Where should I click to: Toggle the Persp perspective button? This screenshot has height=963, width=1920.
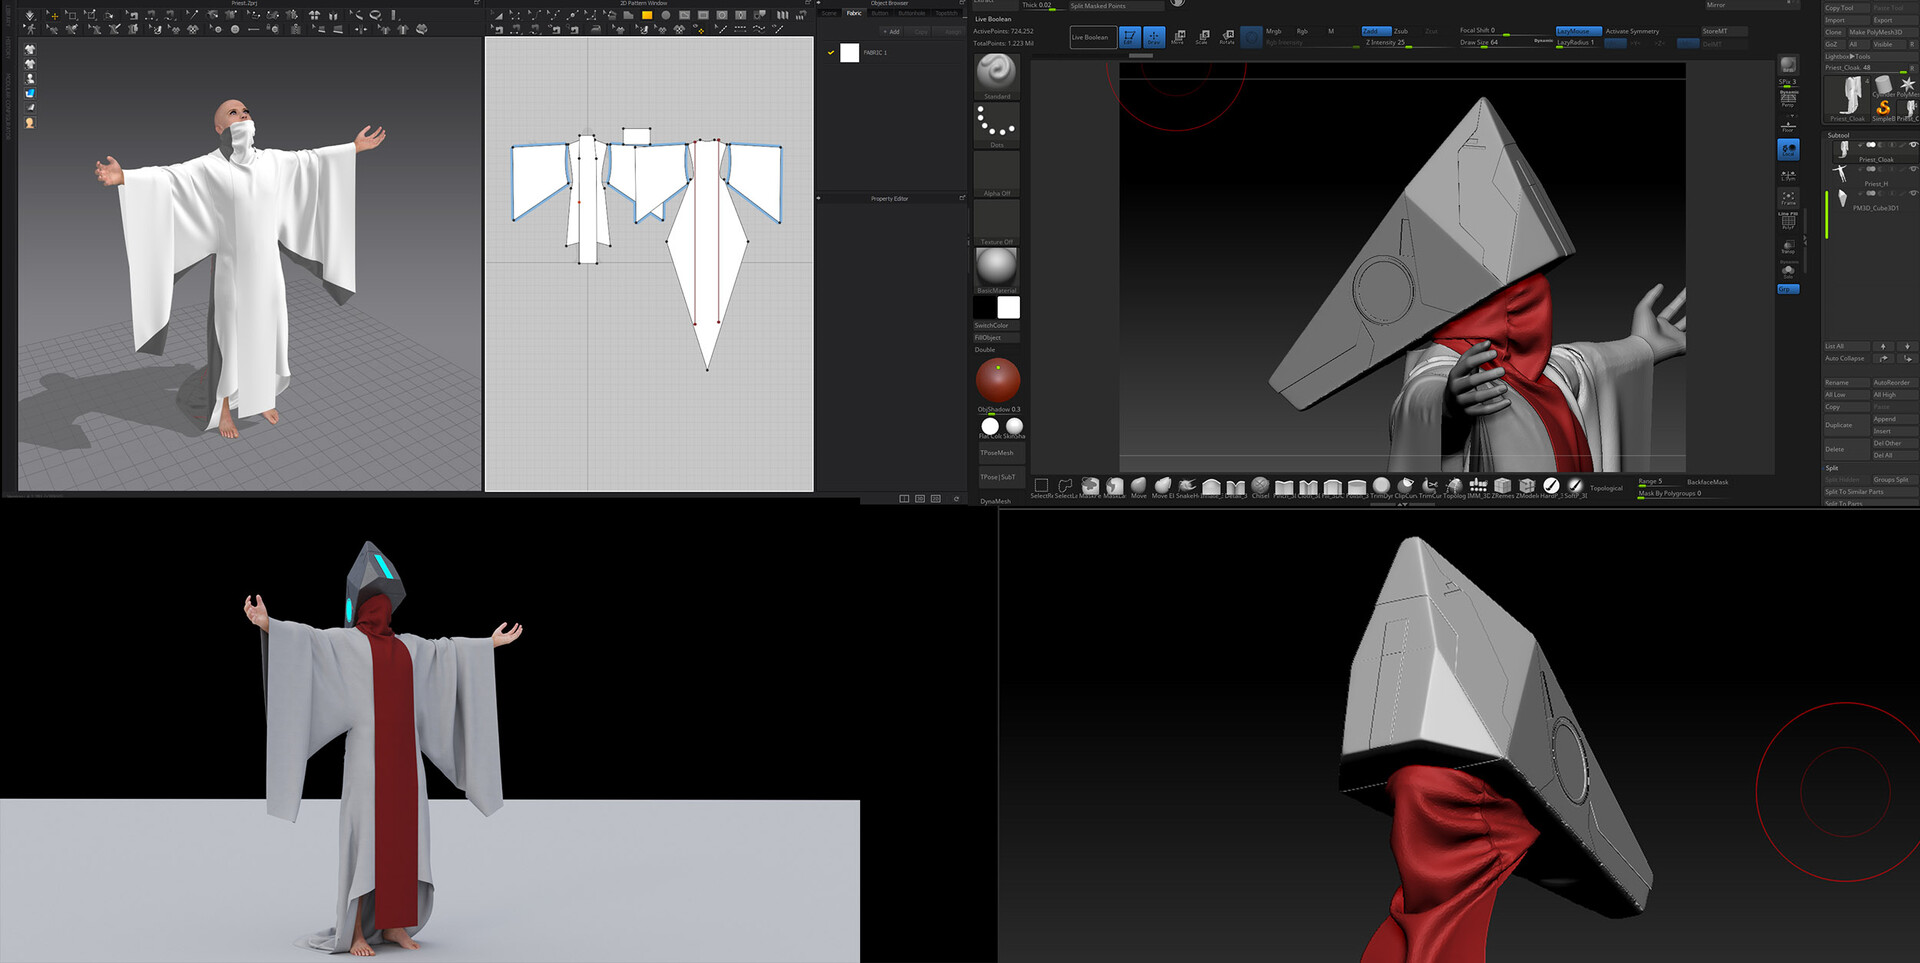coord(1788,98)
